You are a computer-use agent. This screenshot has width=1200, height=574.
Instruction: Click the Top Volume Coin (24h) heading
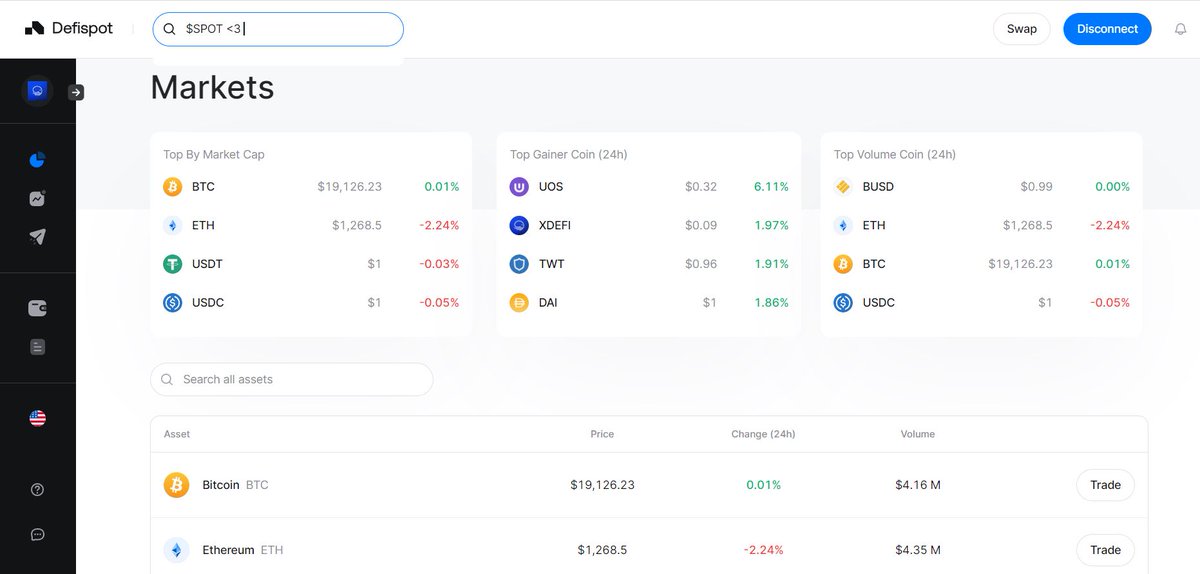pos(895,154)
